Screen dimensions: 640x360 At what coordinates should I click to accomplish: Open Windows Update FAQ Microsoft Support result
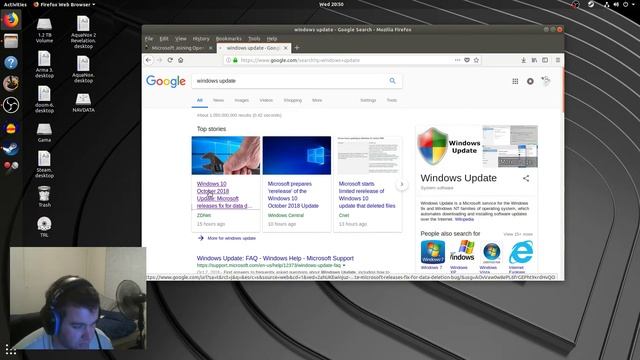[x=275, y=258]
